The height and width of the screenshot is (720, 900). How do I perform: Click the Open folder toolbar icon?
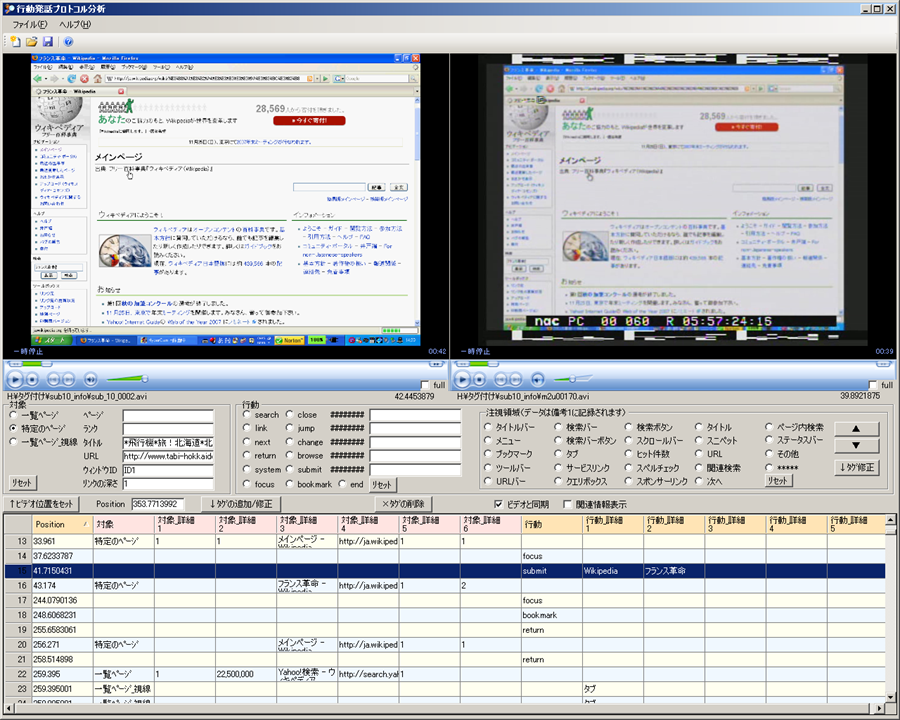pyautogui.click(x=31, y=42)
